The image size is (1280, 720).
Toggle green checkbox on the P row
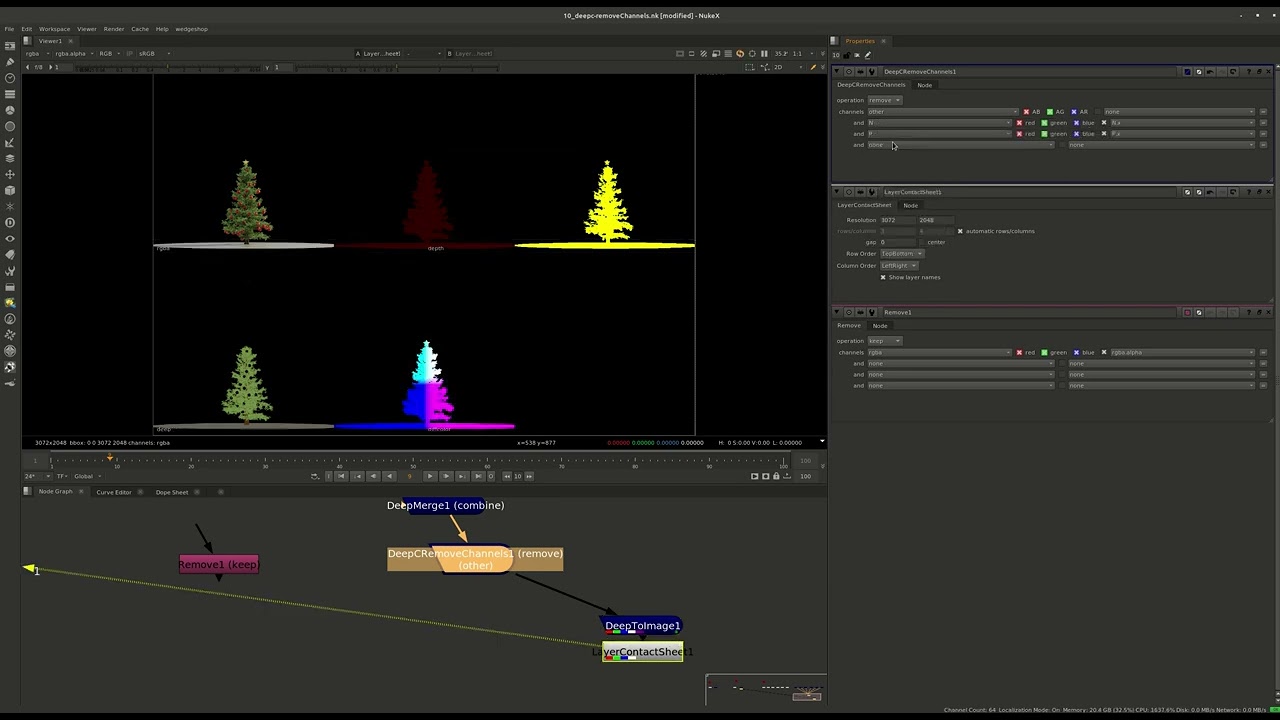pos(1044,134)
